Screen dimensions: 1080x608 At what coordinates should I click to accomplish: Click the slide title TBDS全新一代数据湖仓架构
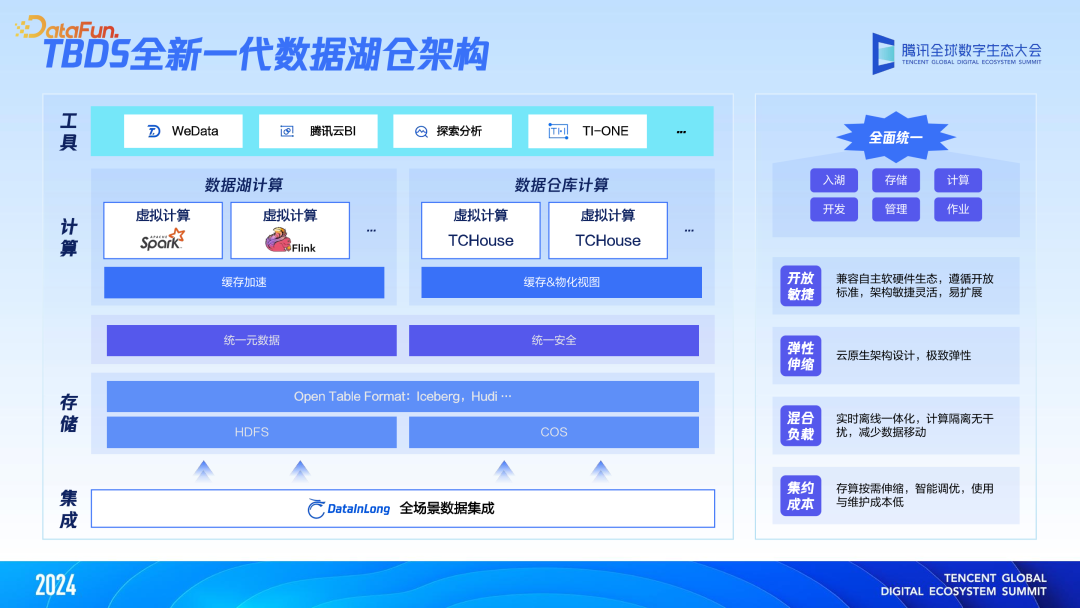coord(266,55)
